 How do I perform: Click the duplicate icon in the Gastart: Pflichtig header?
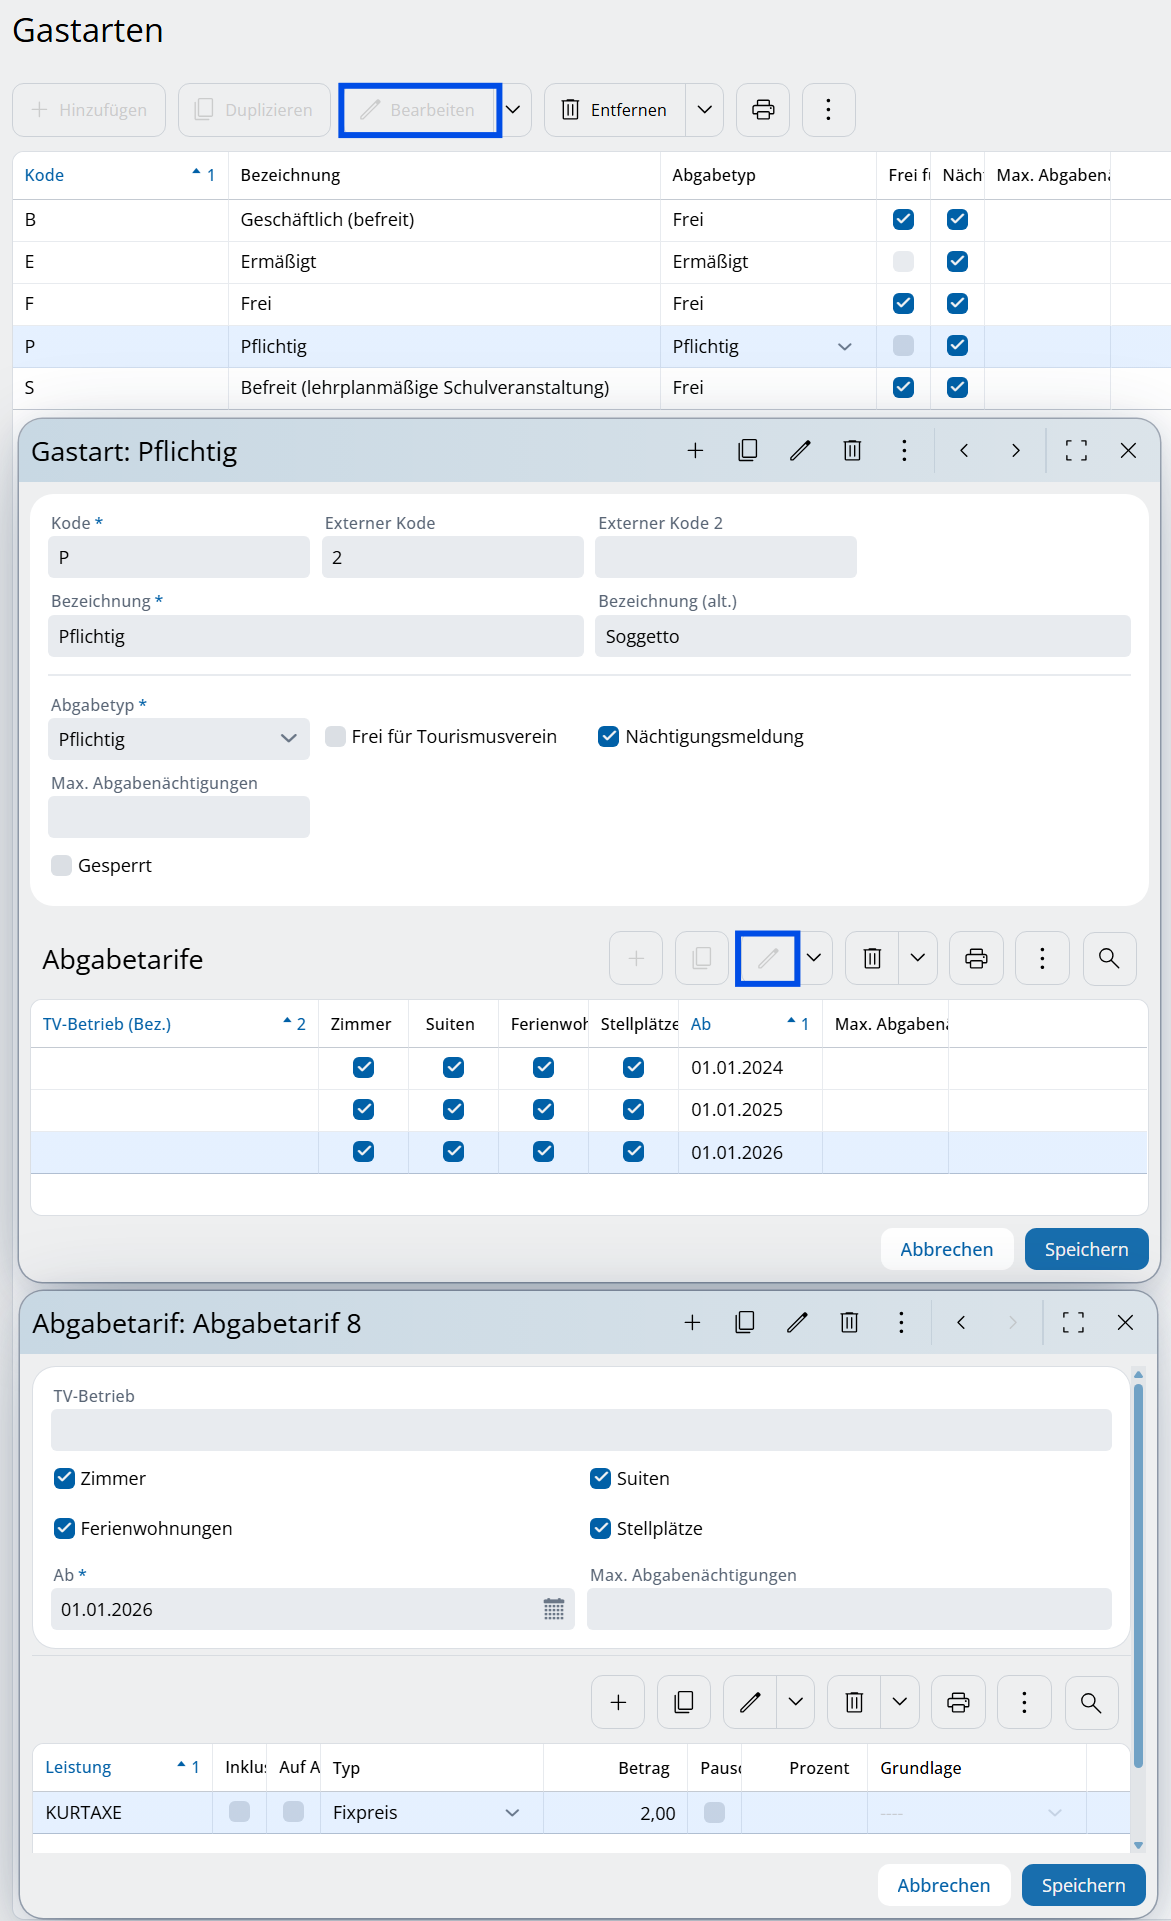747,451
